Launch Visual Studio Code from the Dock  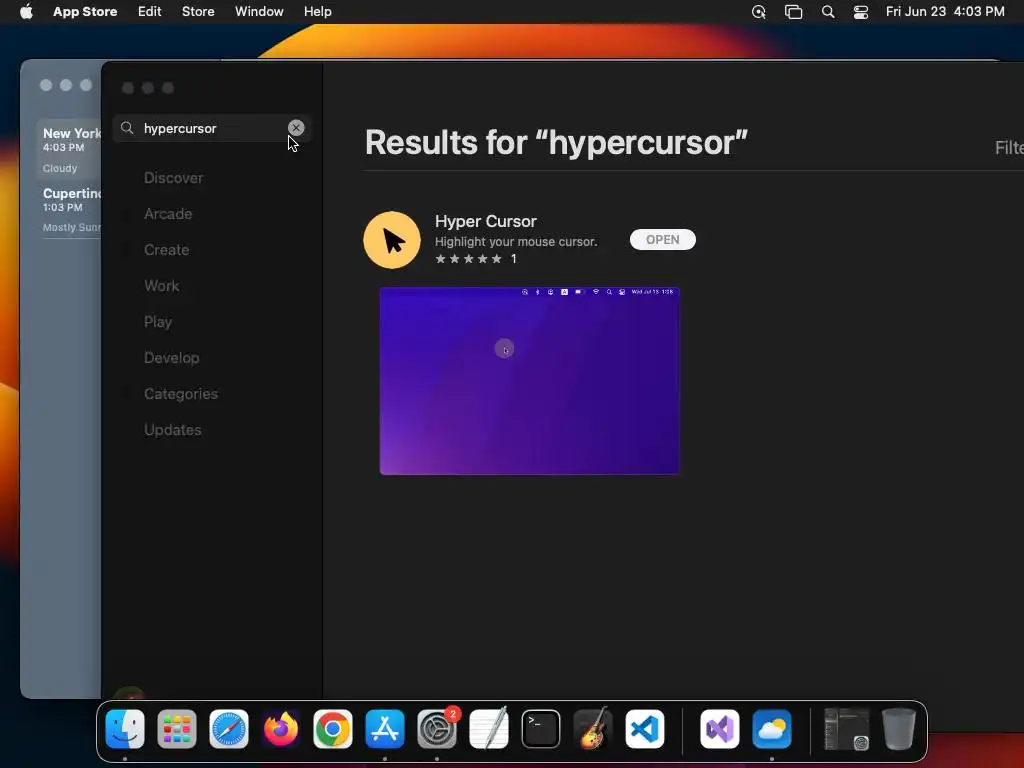[x=645, y=729]
